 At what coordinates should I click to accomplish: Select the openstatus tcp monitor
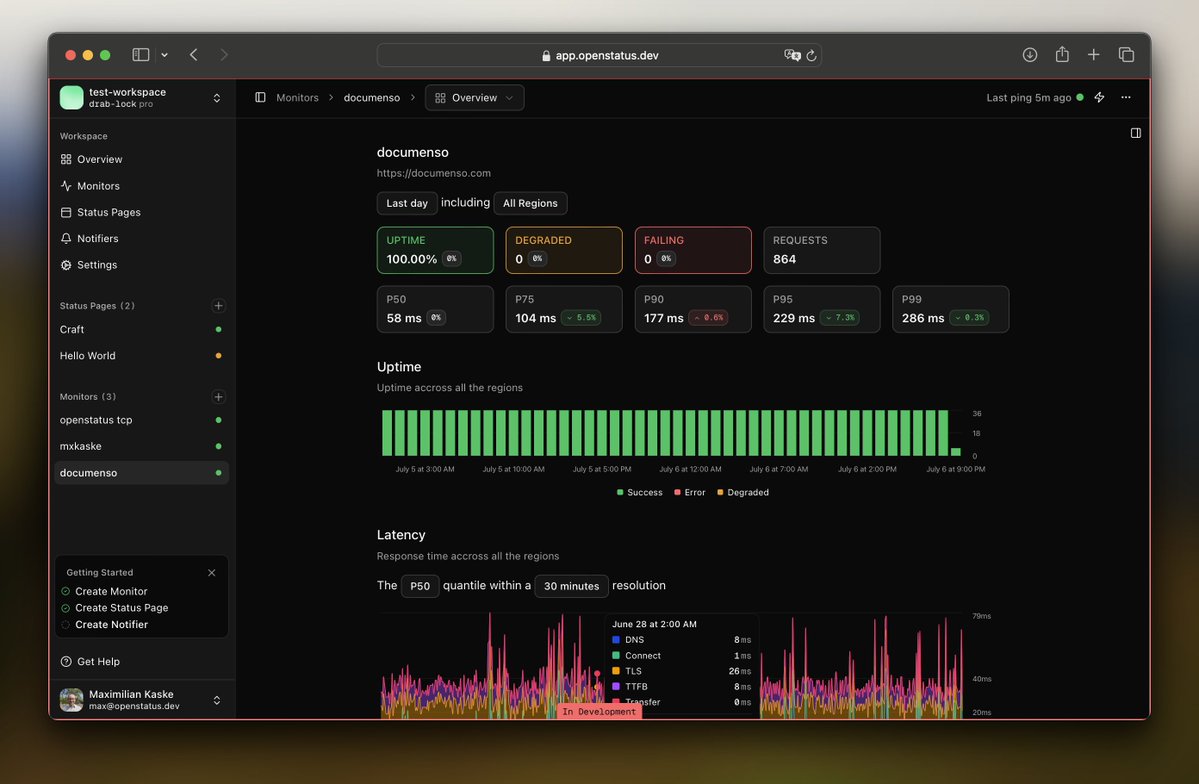pyautogui.click(x=141, y=420)
